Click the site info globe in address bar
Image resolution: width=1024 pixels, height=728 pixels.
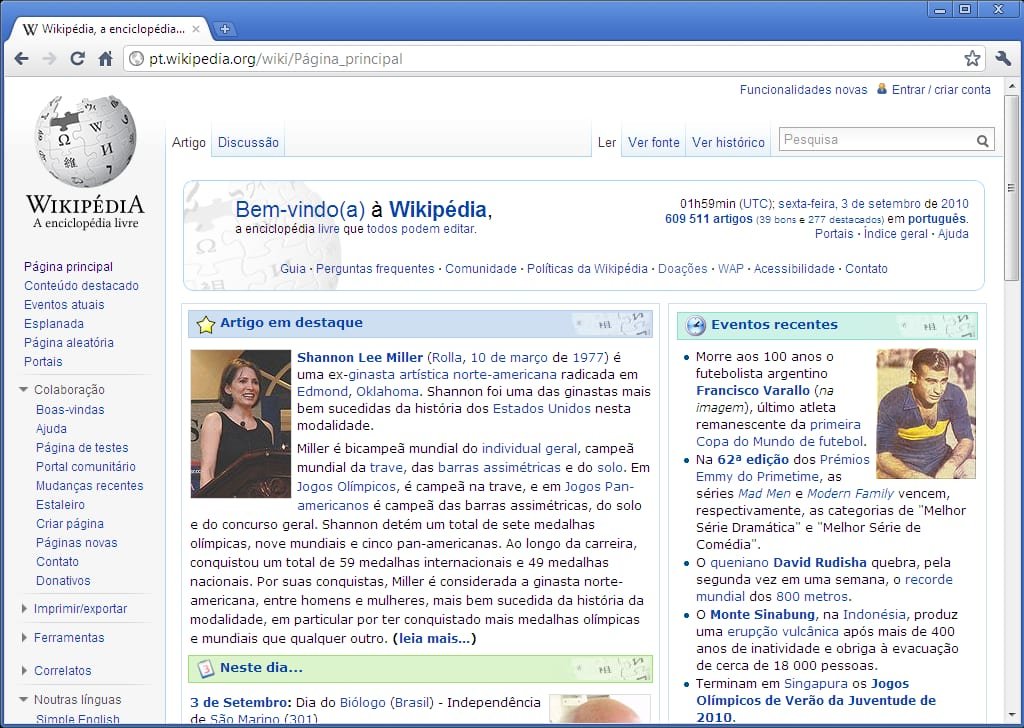tap(136, 59)
